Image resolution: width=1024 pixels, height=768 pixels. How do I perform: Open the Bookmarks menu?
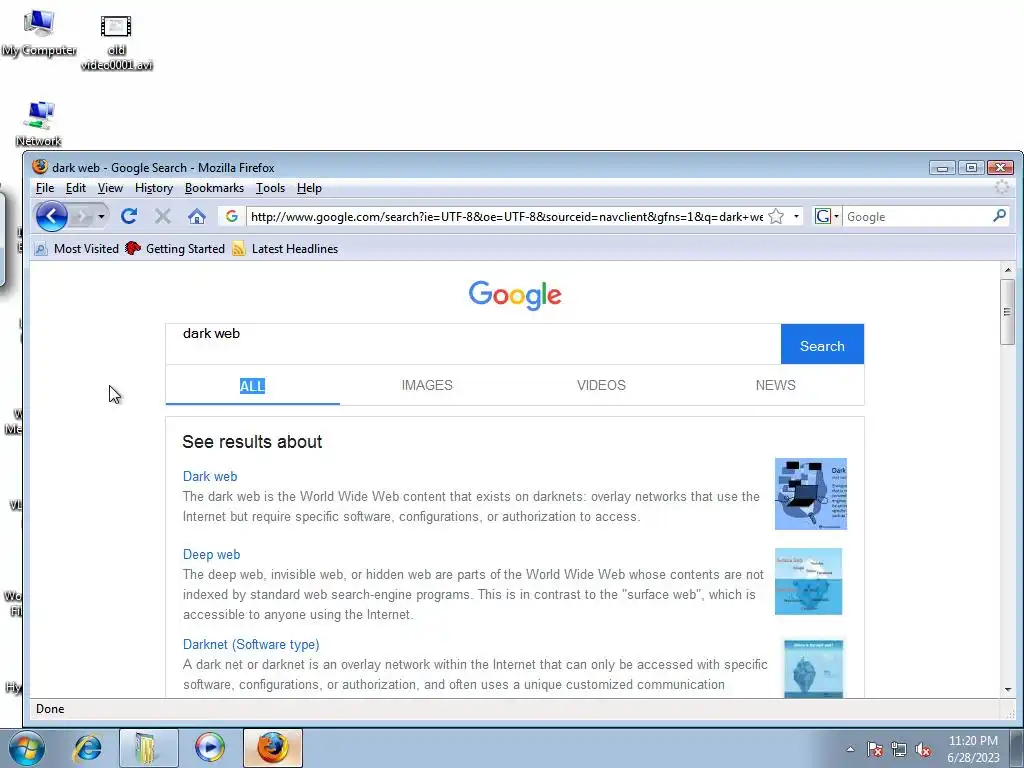coord(214,188)
